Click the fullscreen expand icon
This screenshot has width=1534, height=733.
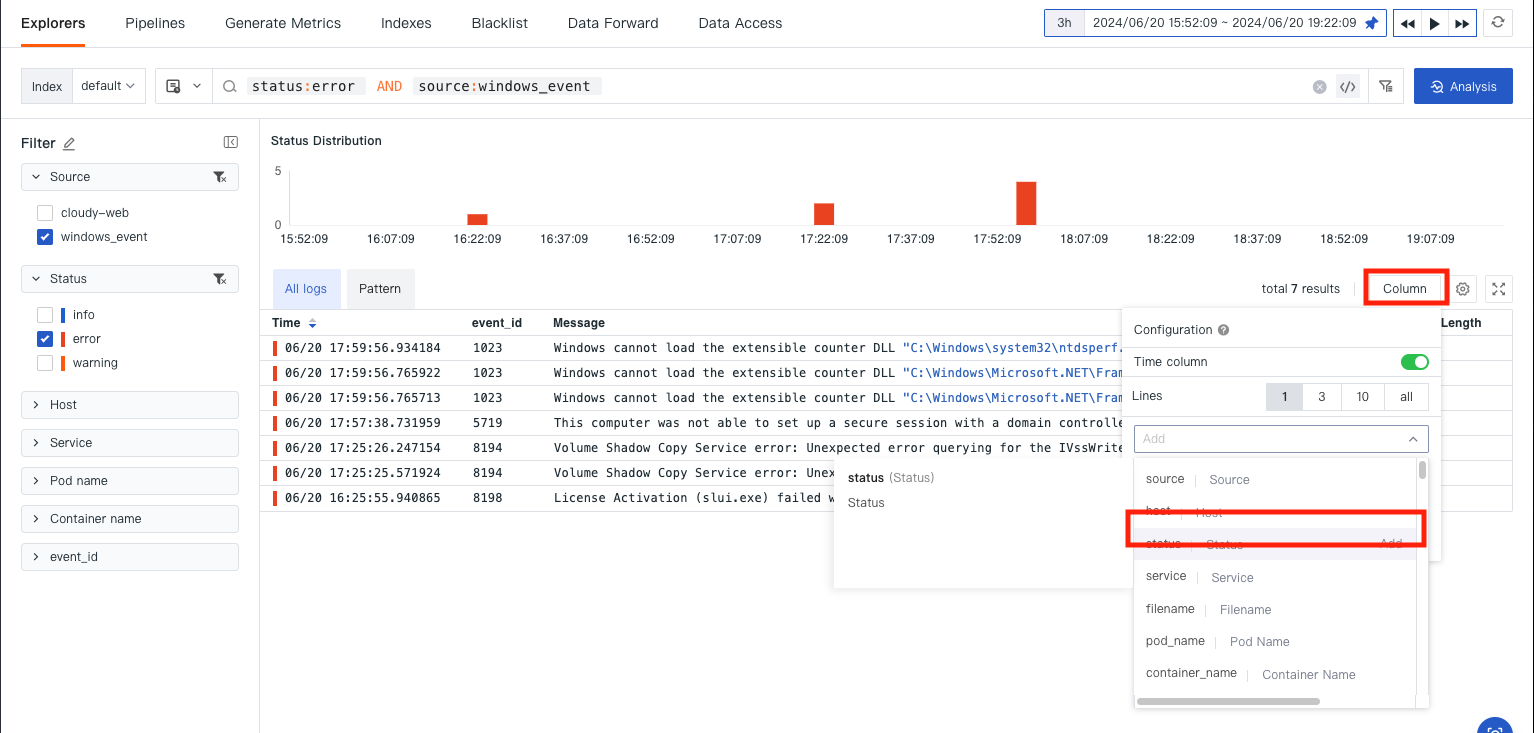[x=1498, y=289]
